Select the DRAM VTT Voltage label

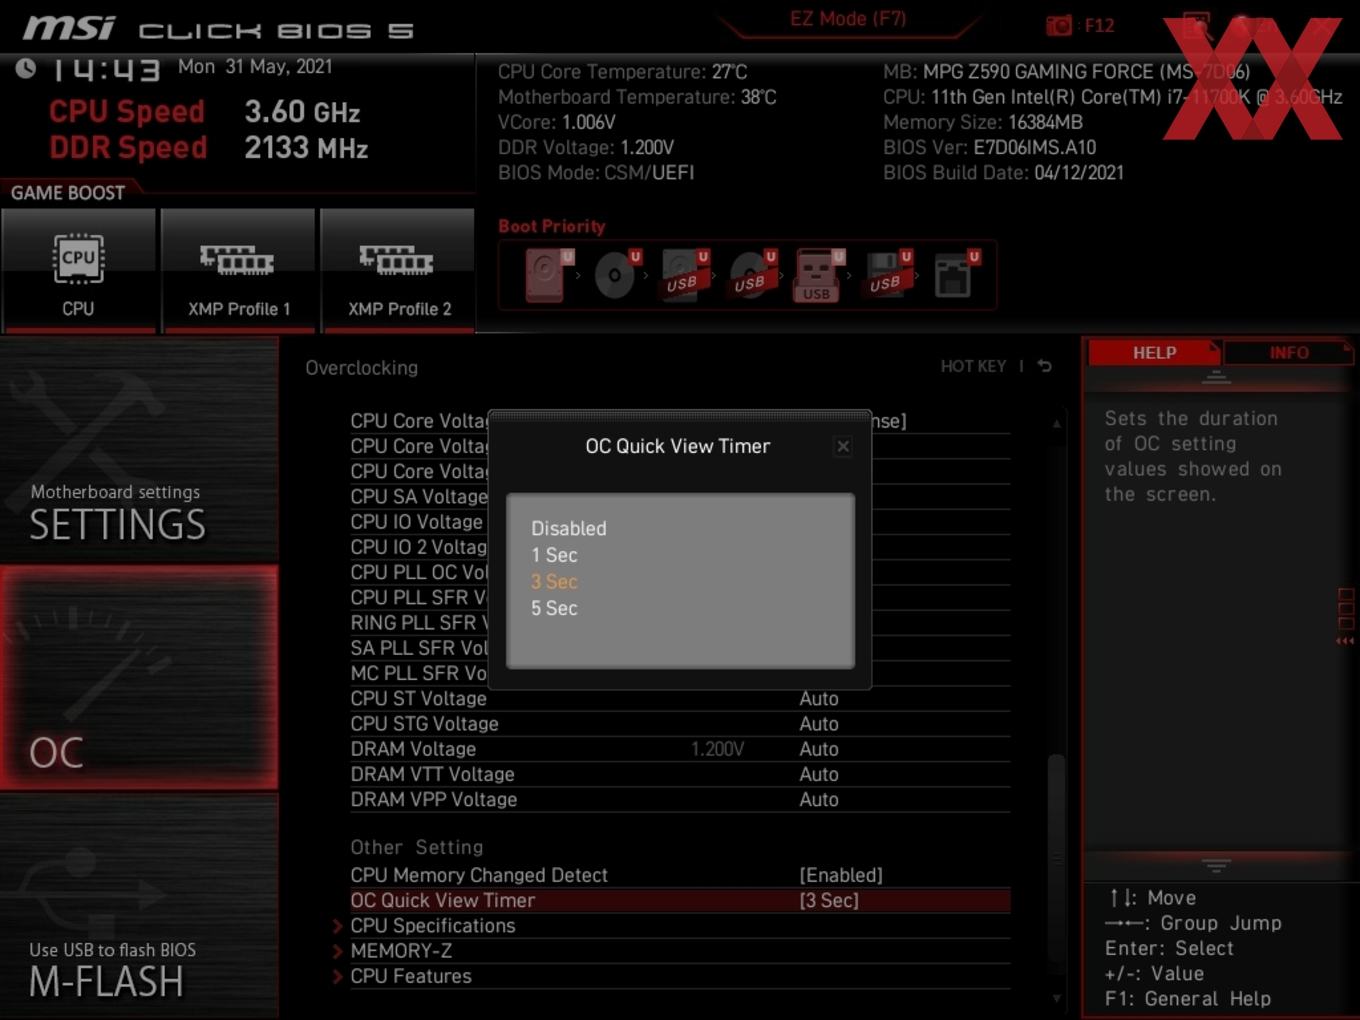[x=432, y=774]
